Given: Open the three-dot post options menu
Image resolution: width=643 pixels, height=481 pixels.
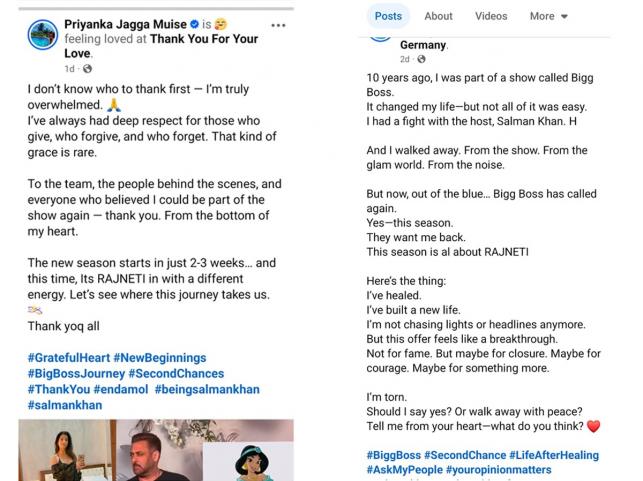Looking at the screenshot, I should (277, 22).
